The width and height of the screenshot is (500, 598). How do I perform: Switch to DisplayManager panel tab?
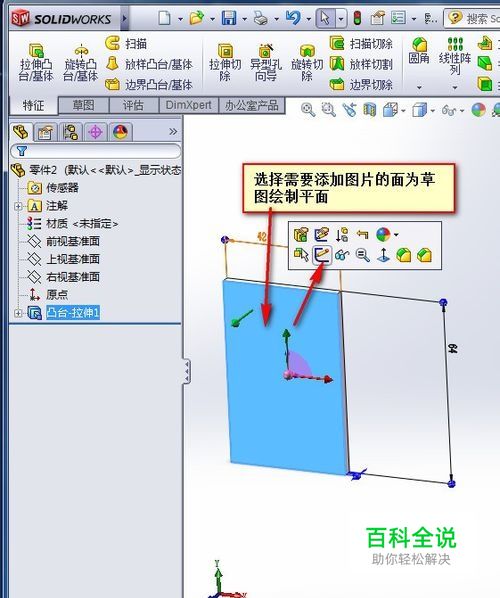coord(121,132)
